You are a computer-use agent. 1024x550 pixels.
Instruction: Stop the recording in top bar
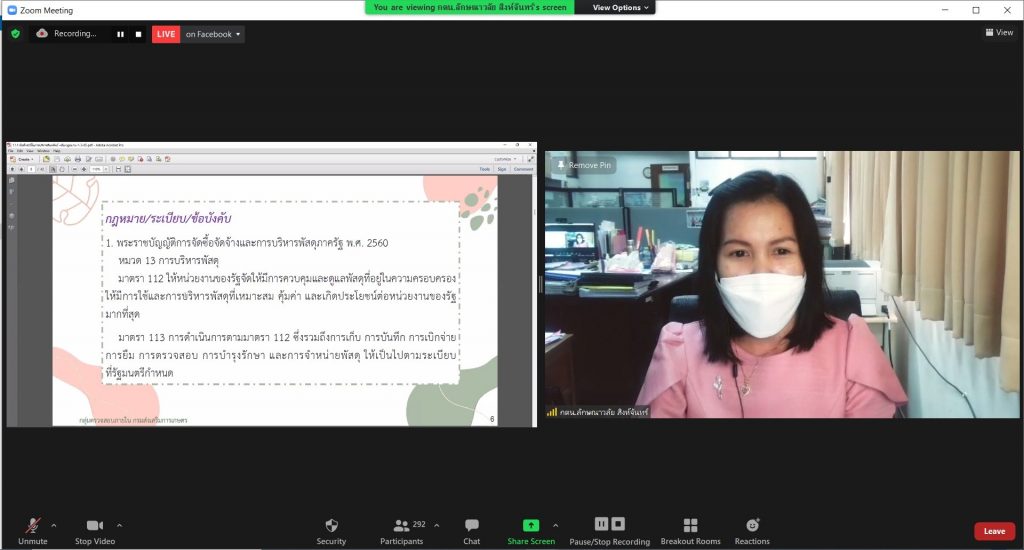coord(138,34)
